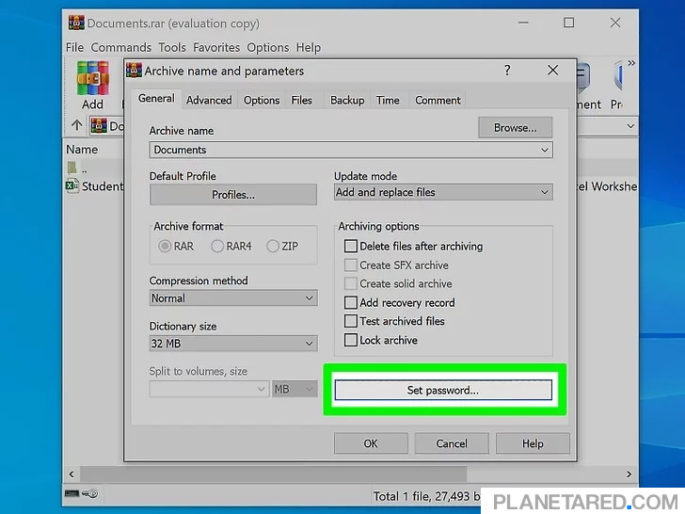Click the WinRAR icon in title bar
The image size is (685, 514).
coord(74,23)
